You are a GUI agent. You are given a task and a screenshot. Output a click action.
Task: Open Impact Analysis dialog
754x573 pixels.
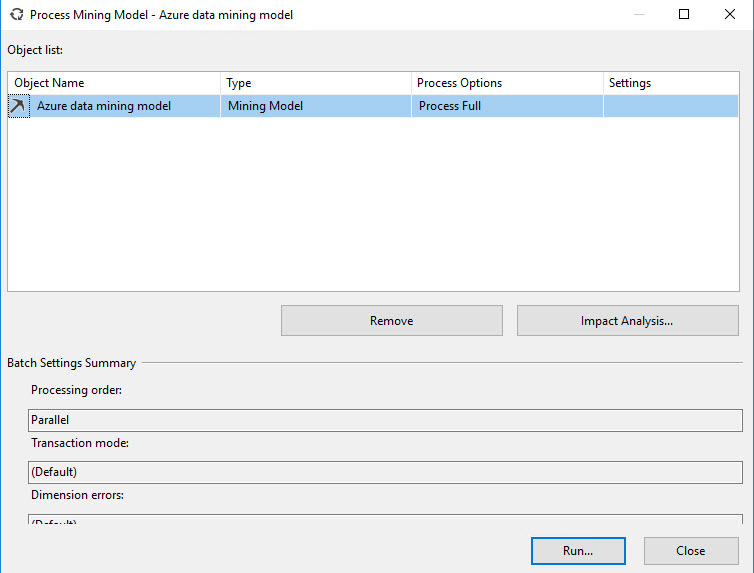(x=628, y=321)
